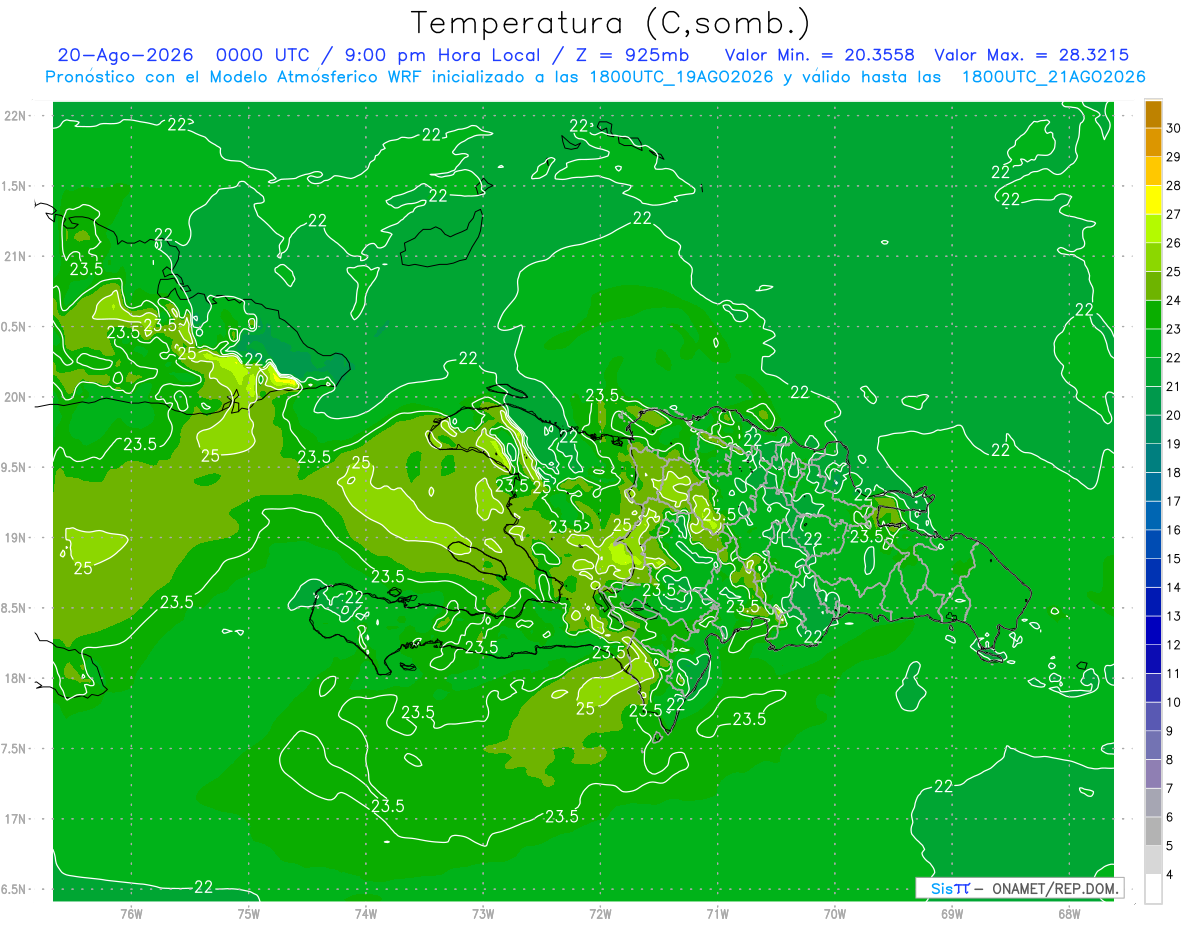
Task: Click the '70W' longitude axis label
Action: pos(835,914)
